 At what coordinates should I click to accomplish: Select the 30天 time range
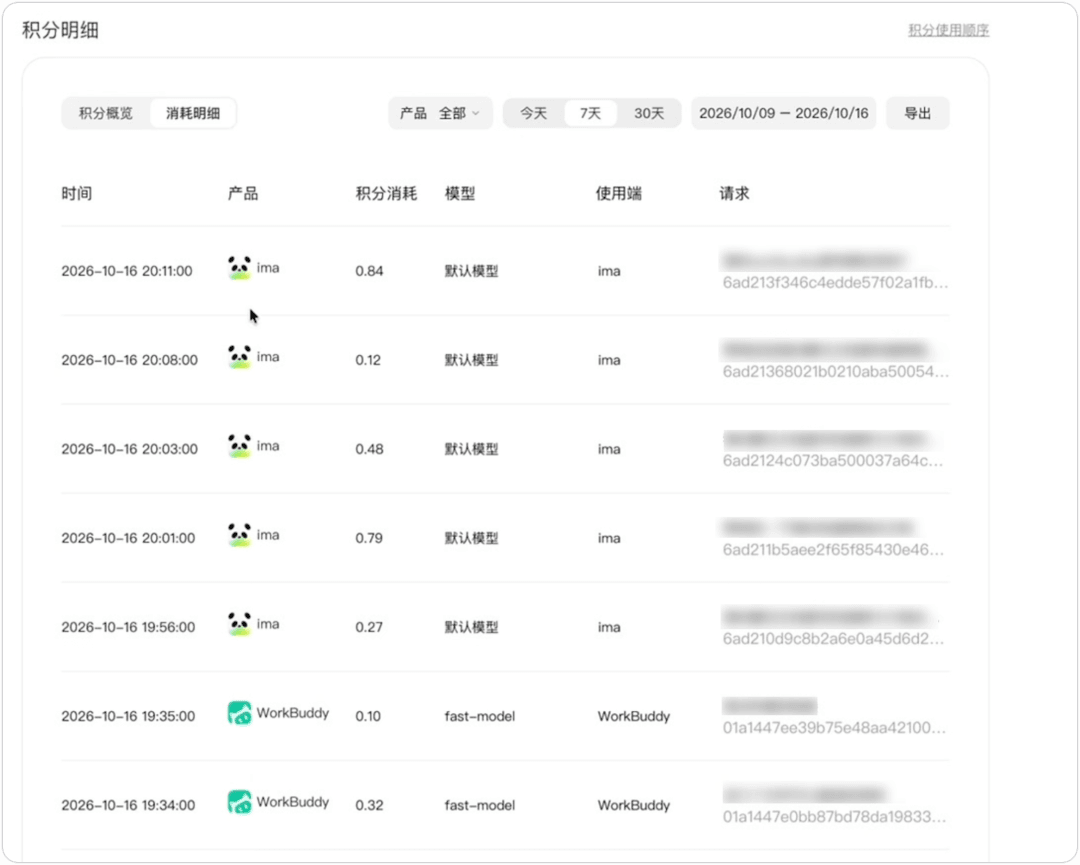tap(649, 113)
